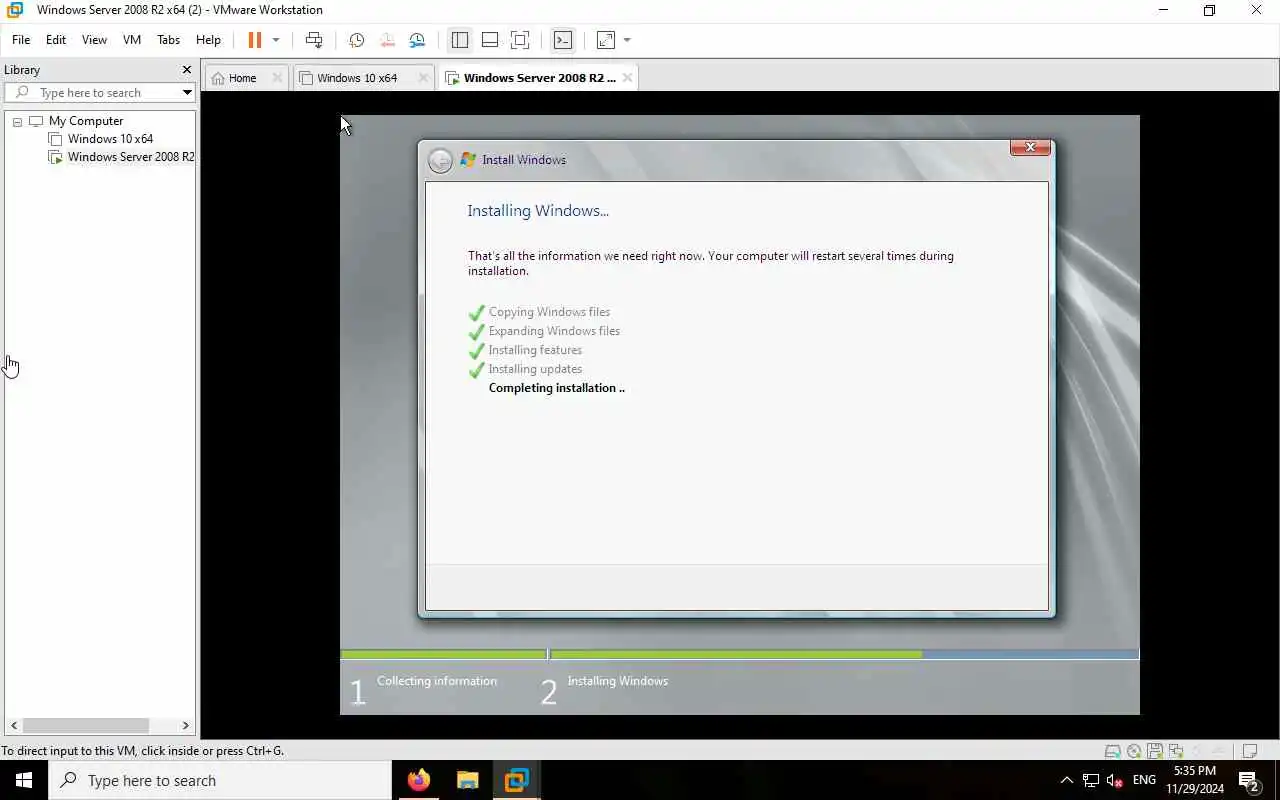Click the message log status icon
The width and height of the screenshot is (1280, 800).
tap(1248, 751)
